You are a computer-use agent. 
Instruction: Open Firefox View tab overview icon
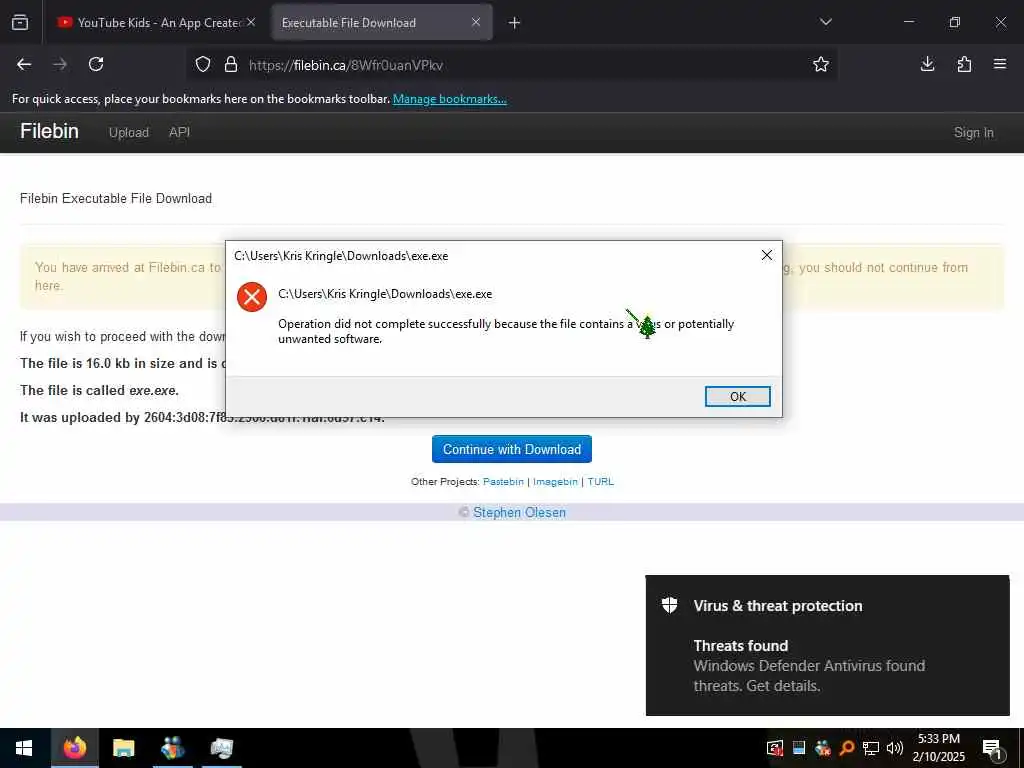pos(20,22)
